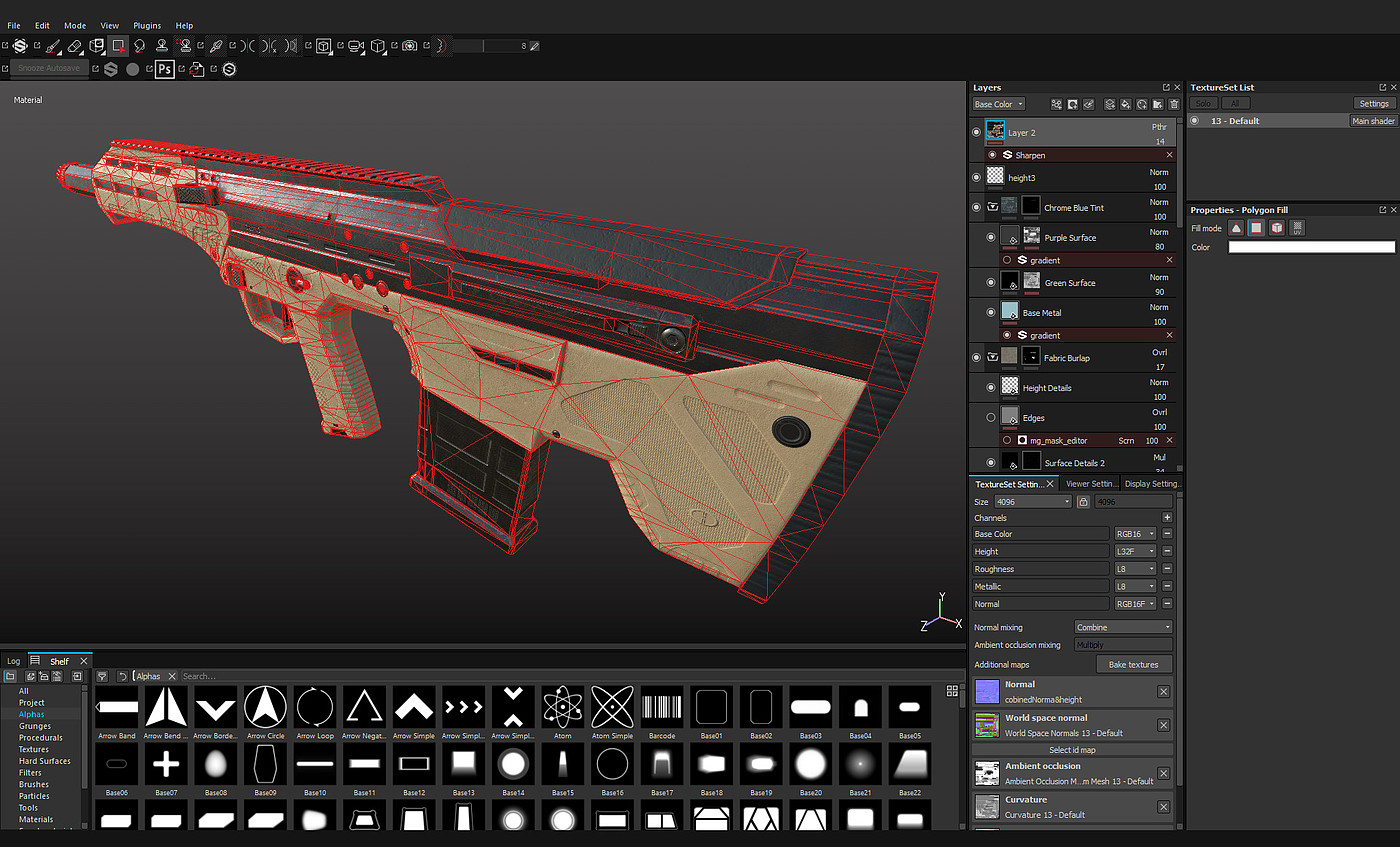This screenshot has height=847, width=1400.
Task: Activate the Polygon Fill tool
Action: (x=119, y=46)
